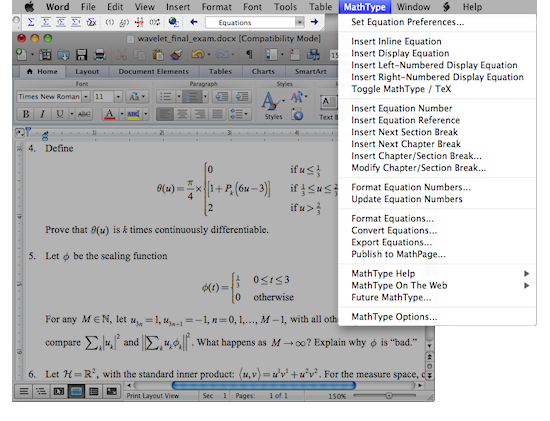
Task: Activate the Format Painter brush
Action: (176, 55)
